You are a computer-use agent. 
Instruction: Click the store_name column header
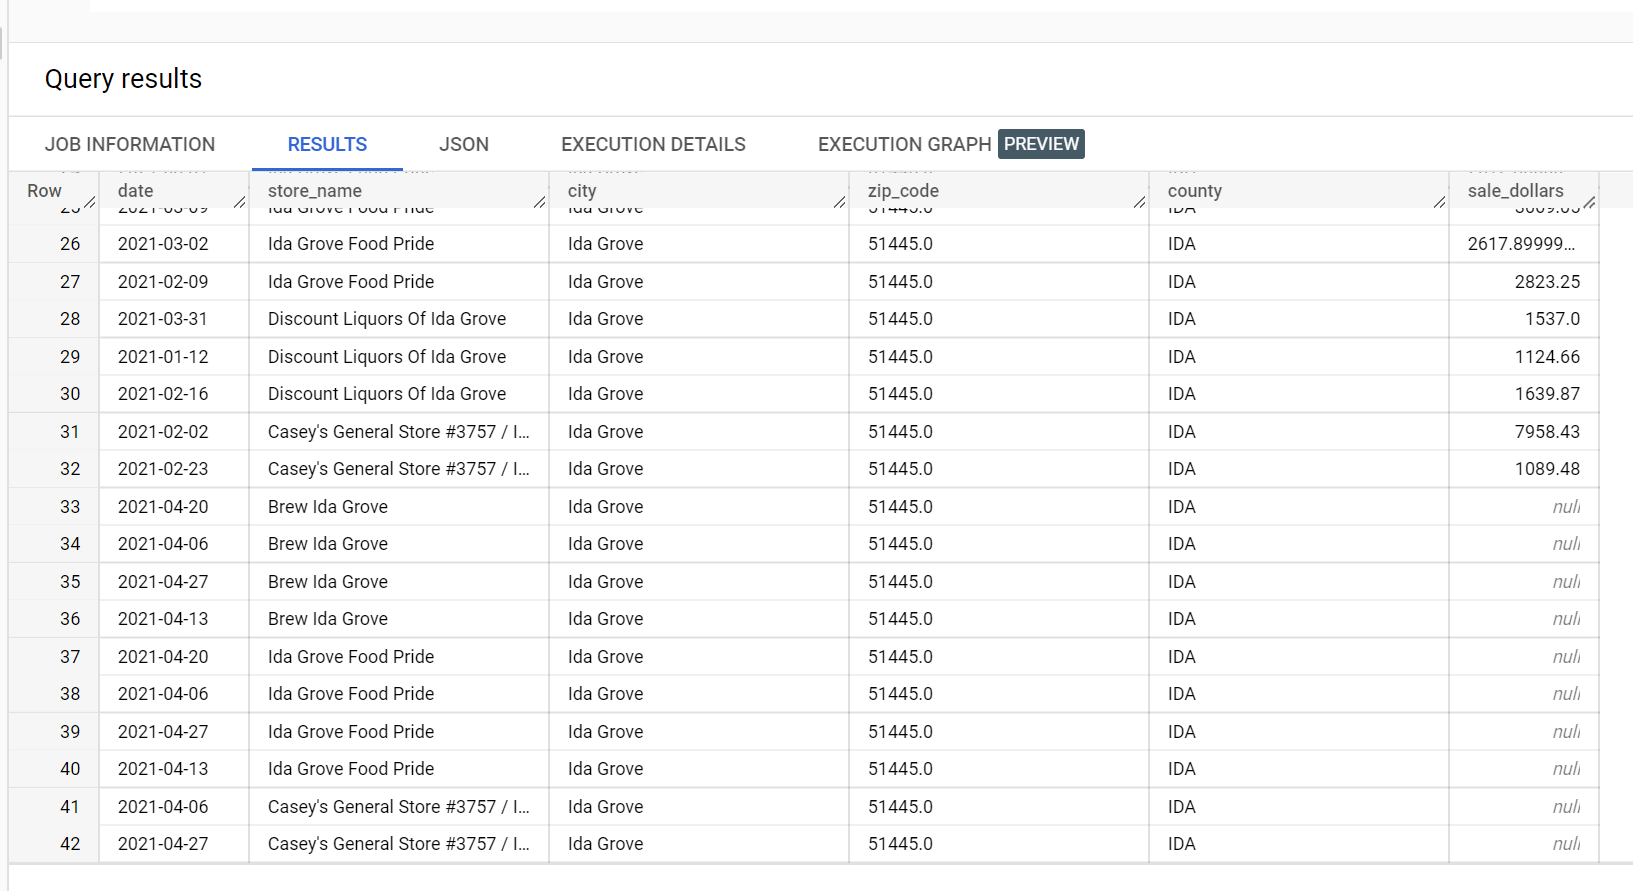tap(315, 190)
